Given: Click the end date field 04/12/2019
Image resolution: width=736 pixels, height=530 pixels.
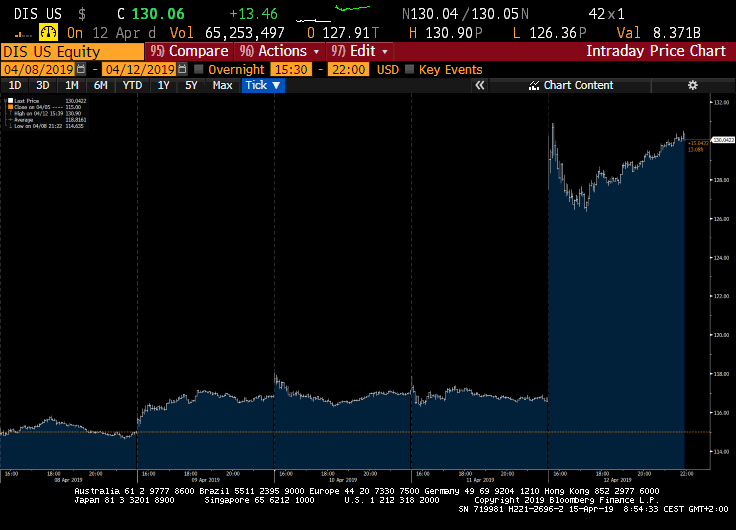Looking at the screenshot, I should (x=140, y=69).
